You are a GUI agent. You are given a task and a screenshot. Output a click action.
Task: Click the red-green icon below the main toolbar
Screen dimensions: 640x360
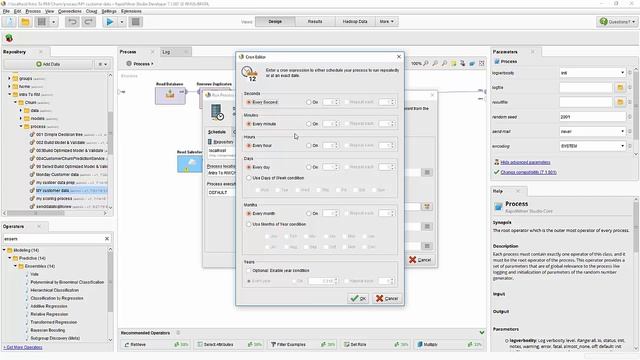coord(9,38)
